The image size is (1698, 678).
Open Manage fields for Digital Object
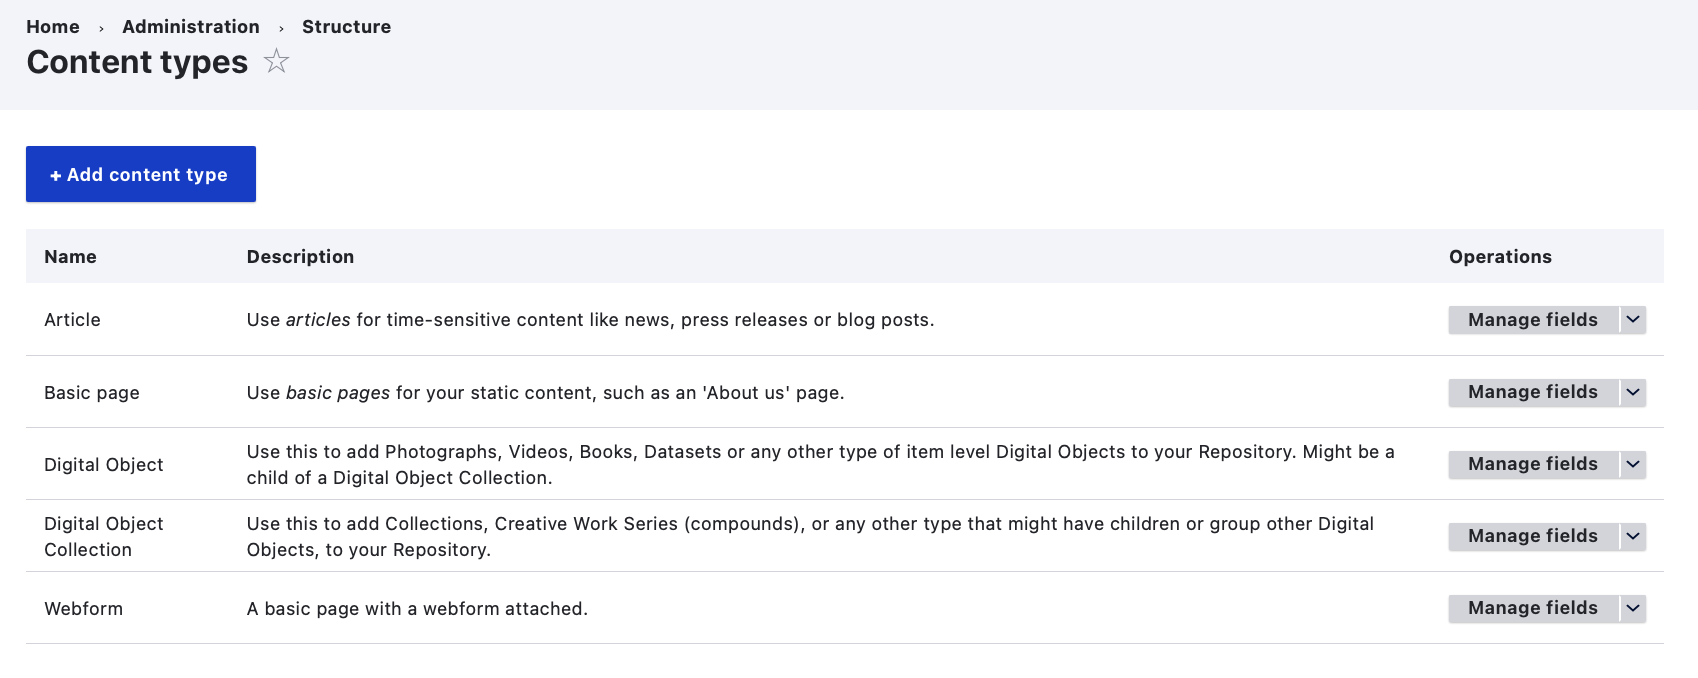[x=1532, y=464]
